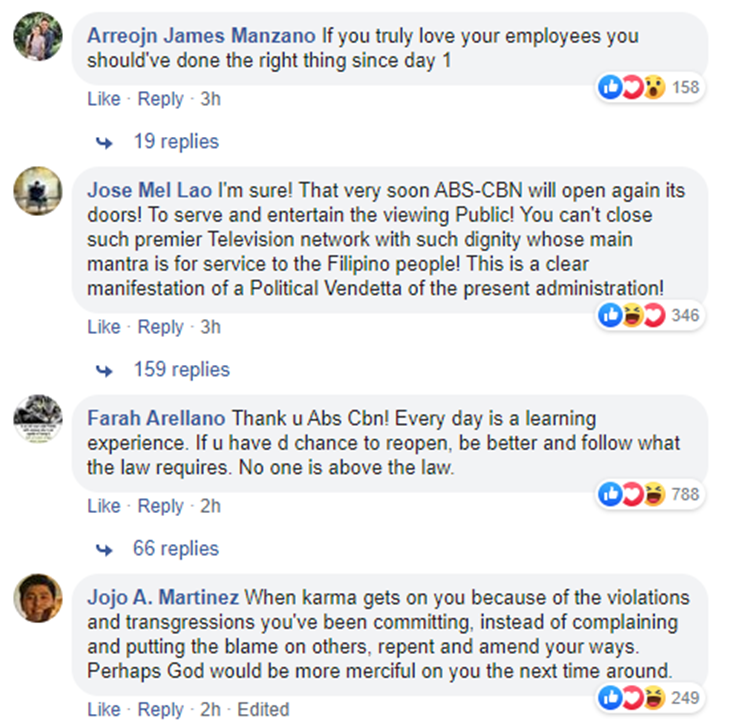Reply to Jojo A. Martinez's comment
Viewport: 750px width, 727px height.
160,710
